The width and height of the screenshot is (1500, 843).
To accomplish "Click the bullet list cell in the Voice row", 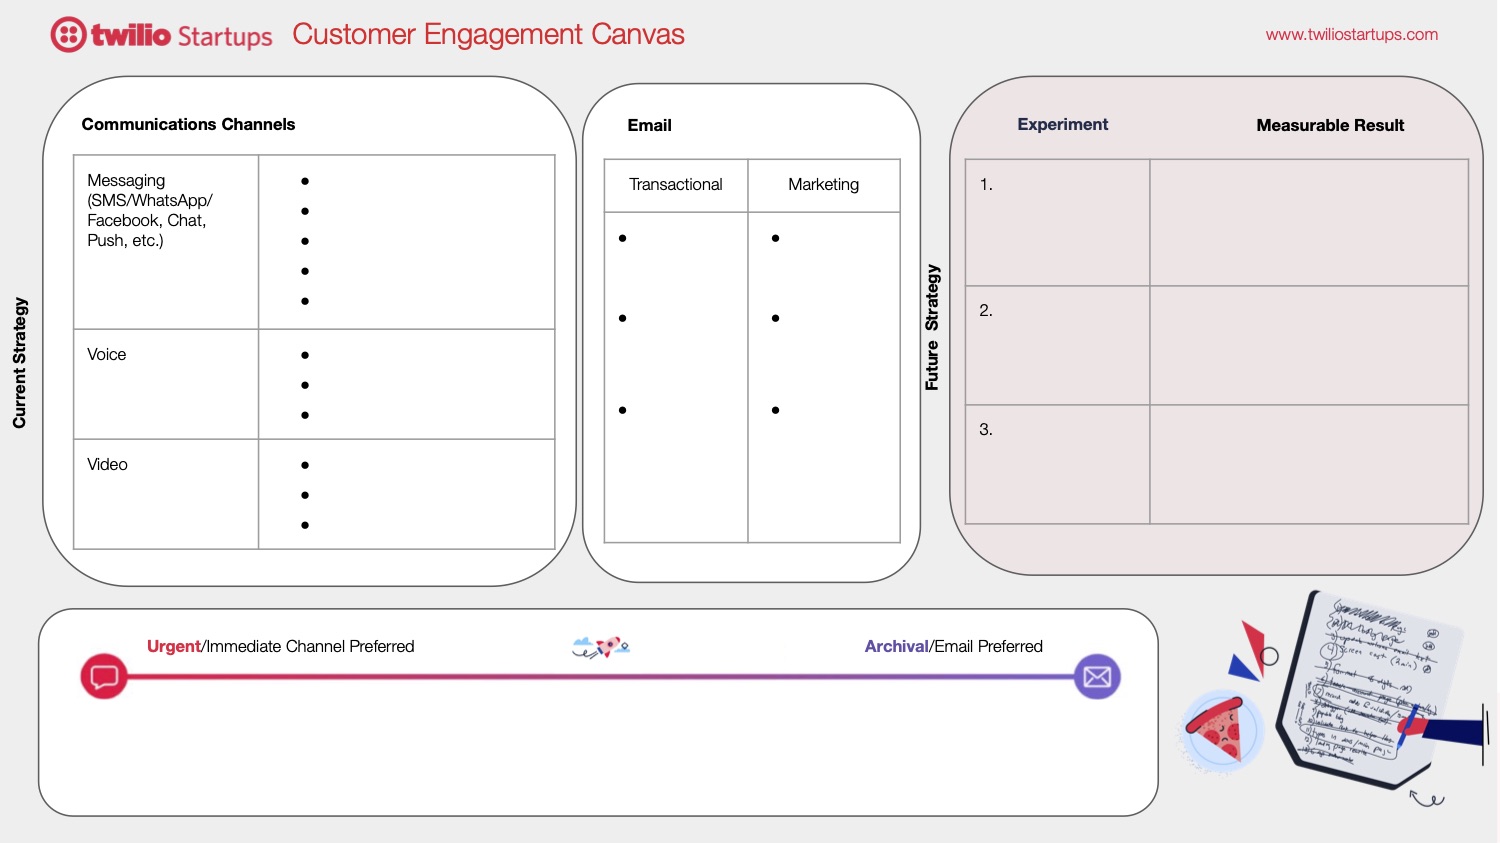I will pyautogui.click(x=407, y=384).
